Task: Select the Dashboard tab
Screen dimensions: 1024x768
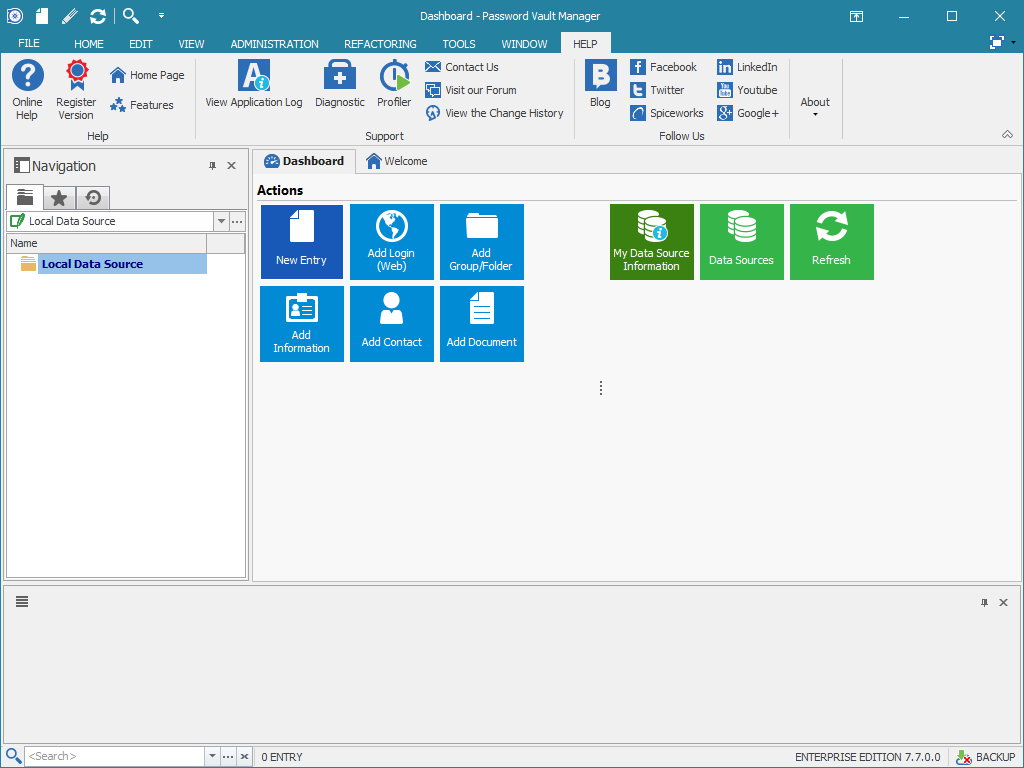Action: tap(304, 161)
